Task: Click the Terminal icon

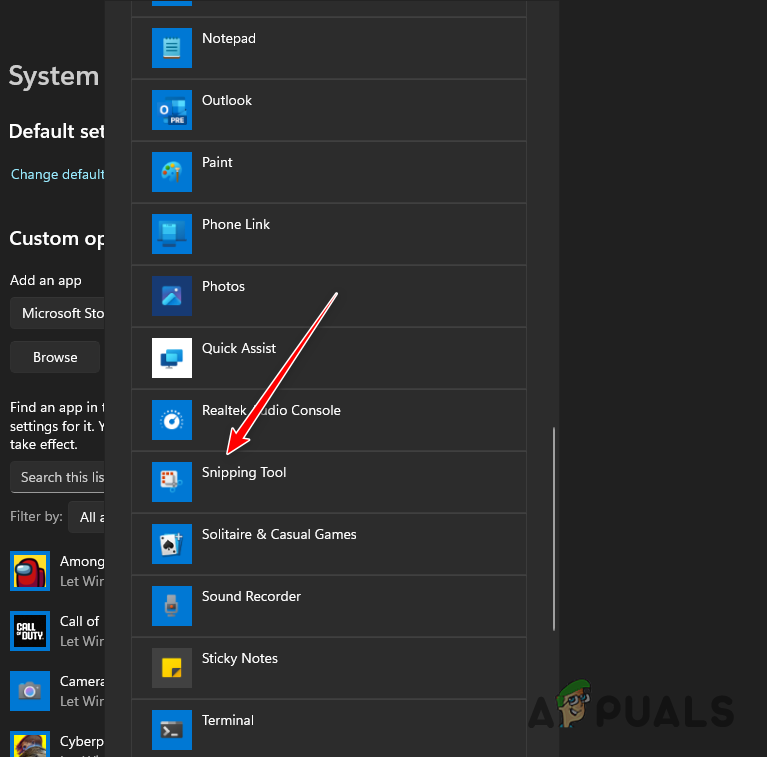Action: [172, 730]
